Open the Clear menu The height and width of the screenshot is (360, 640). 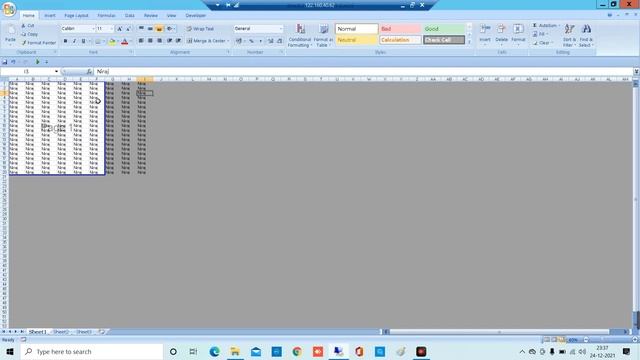543,43
